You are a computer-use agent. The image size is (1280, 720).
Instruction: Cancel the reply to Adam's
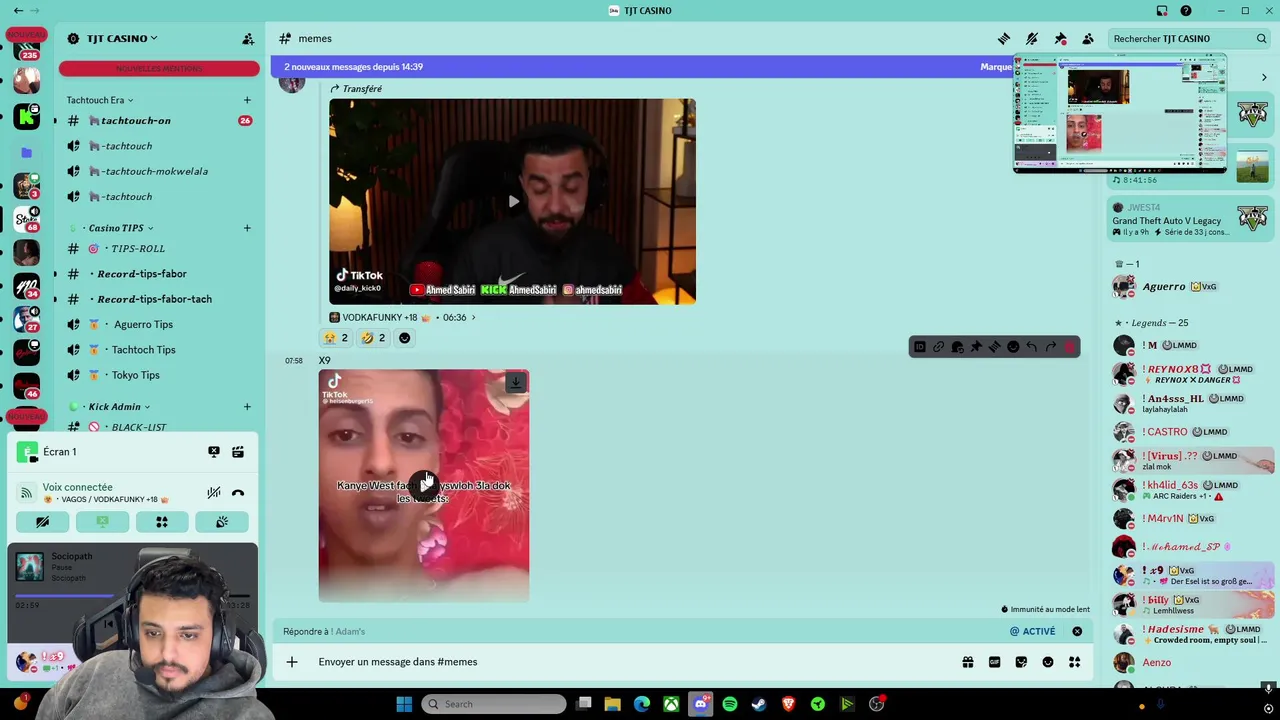(1077, 631)
